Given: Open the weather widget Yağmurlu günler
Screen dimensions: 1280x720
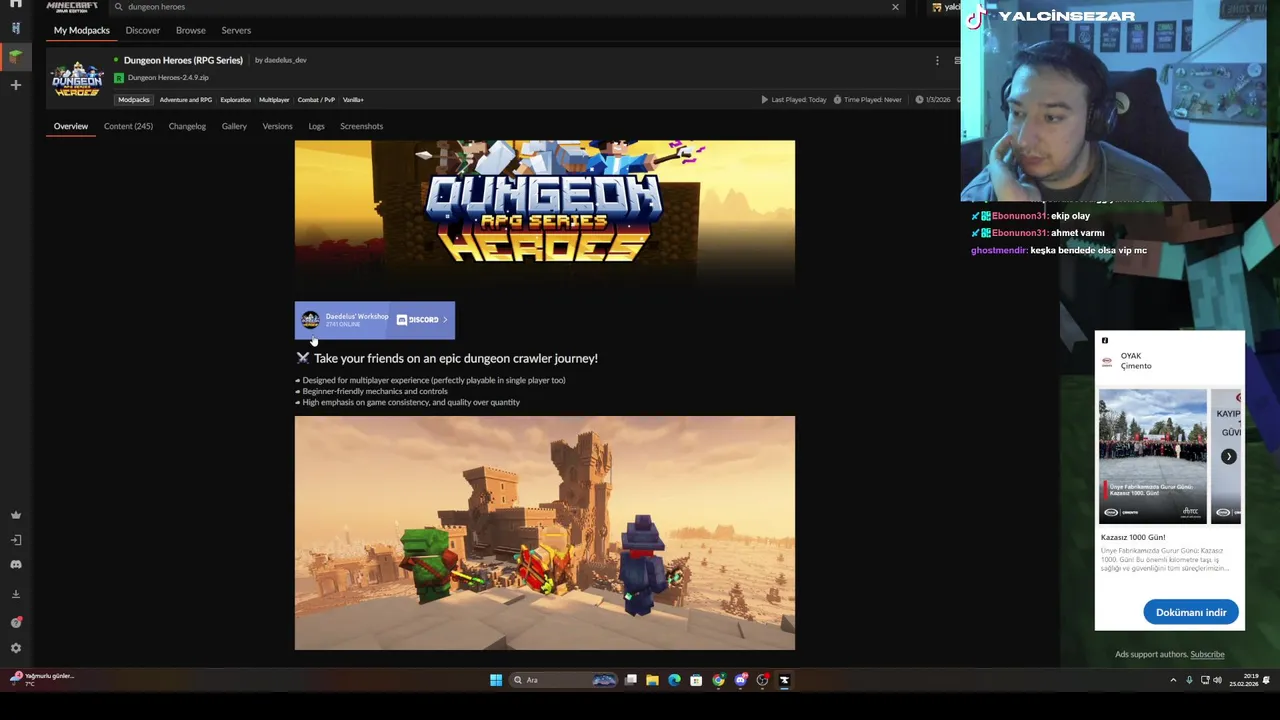Looking at the screenshot, I should click(x=42, y=680).
